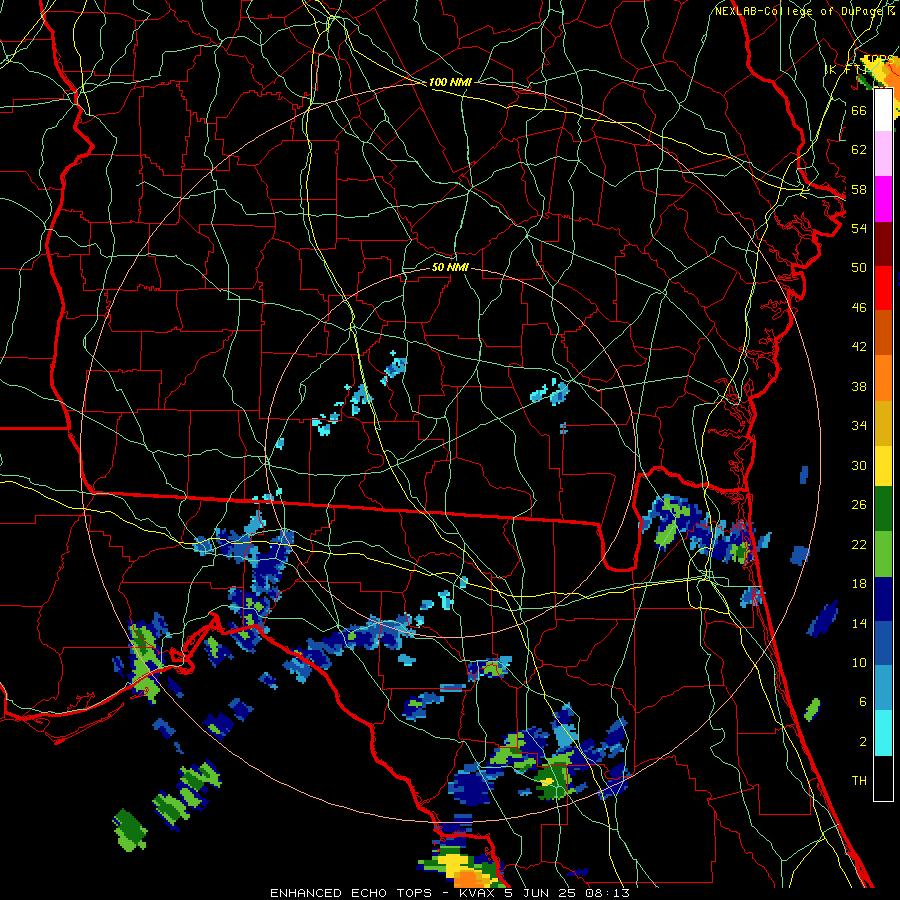Click the black TH threshold legend band
The width and height of the screenshot is (900, 900).
pyautogui.click(x=883, y=778)
